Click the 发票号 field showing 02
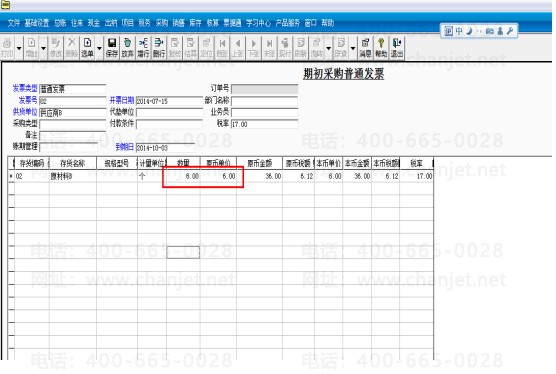 (x=72, y=101)
